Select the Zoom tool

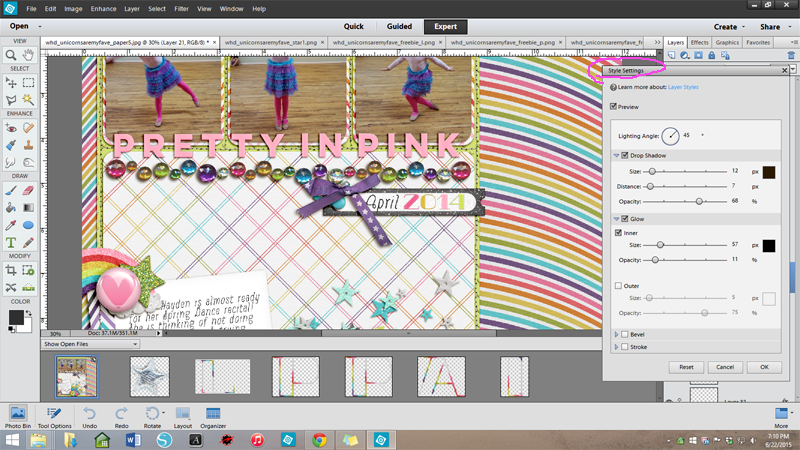click(x=10, y=55)
